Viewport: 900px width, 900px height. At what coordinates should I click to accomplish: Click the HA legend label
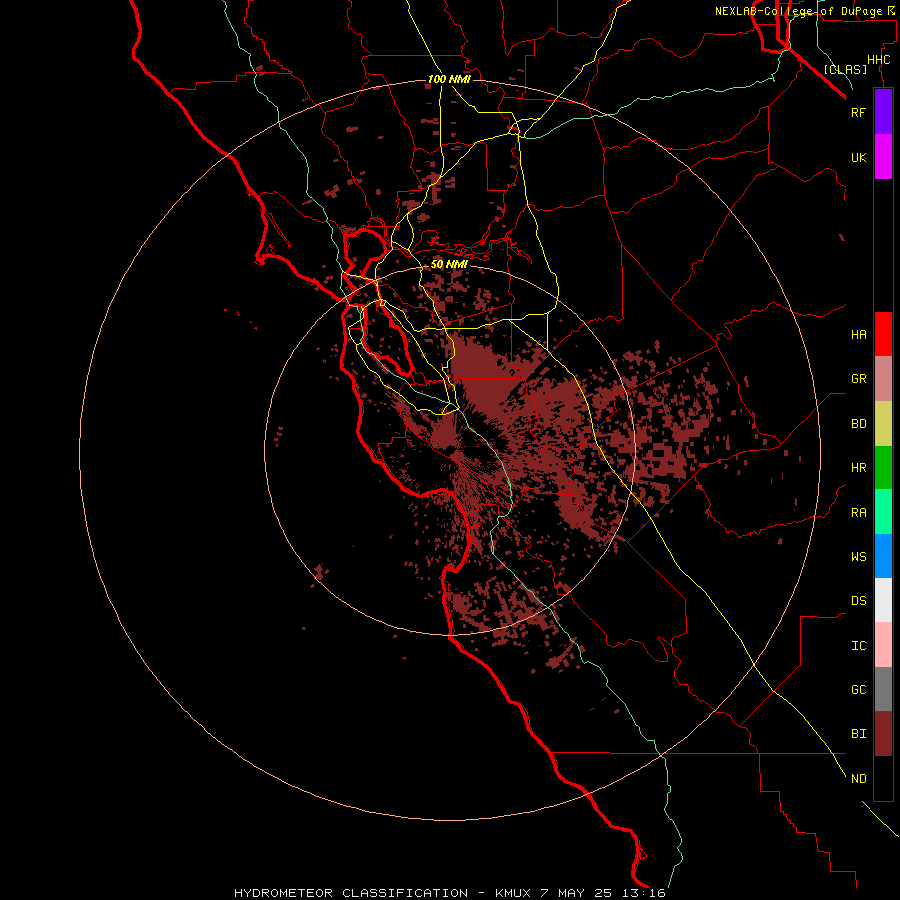[x=859, y=335]
